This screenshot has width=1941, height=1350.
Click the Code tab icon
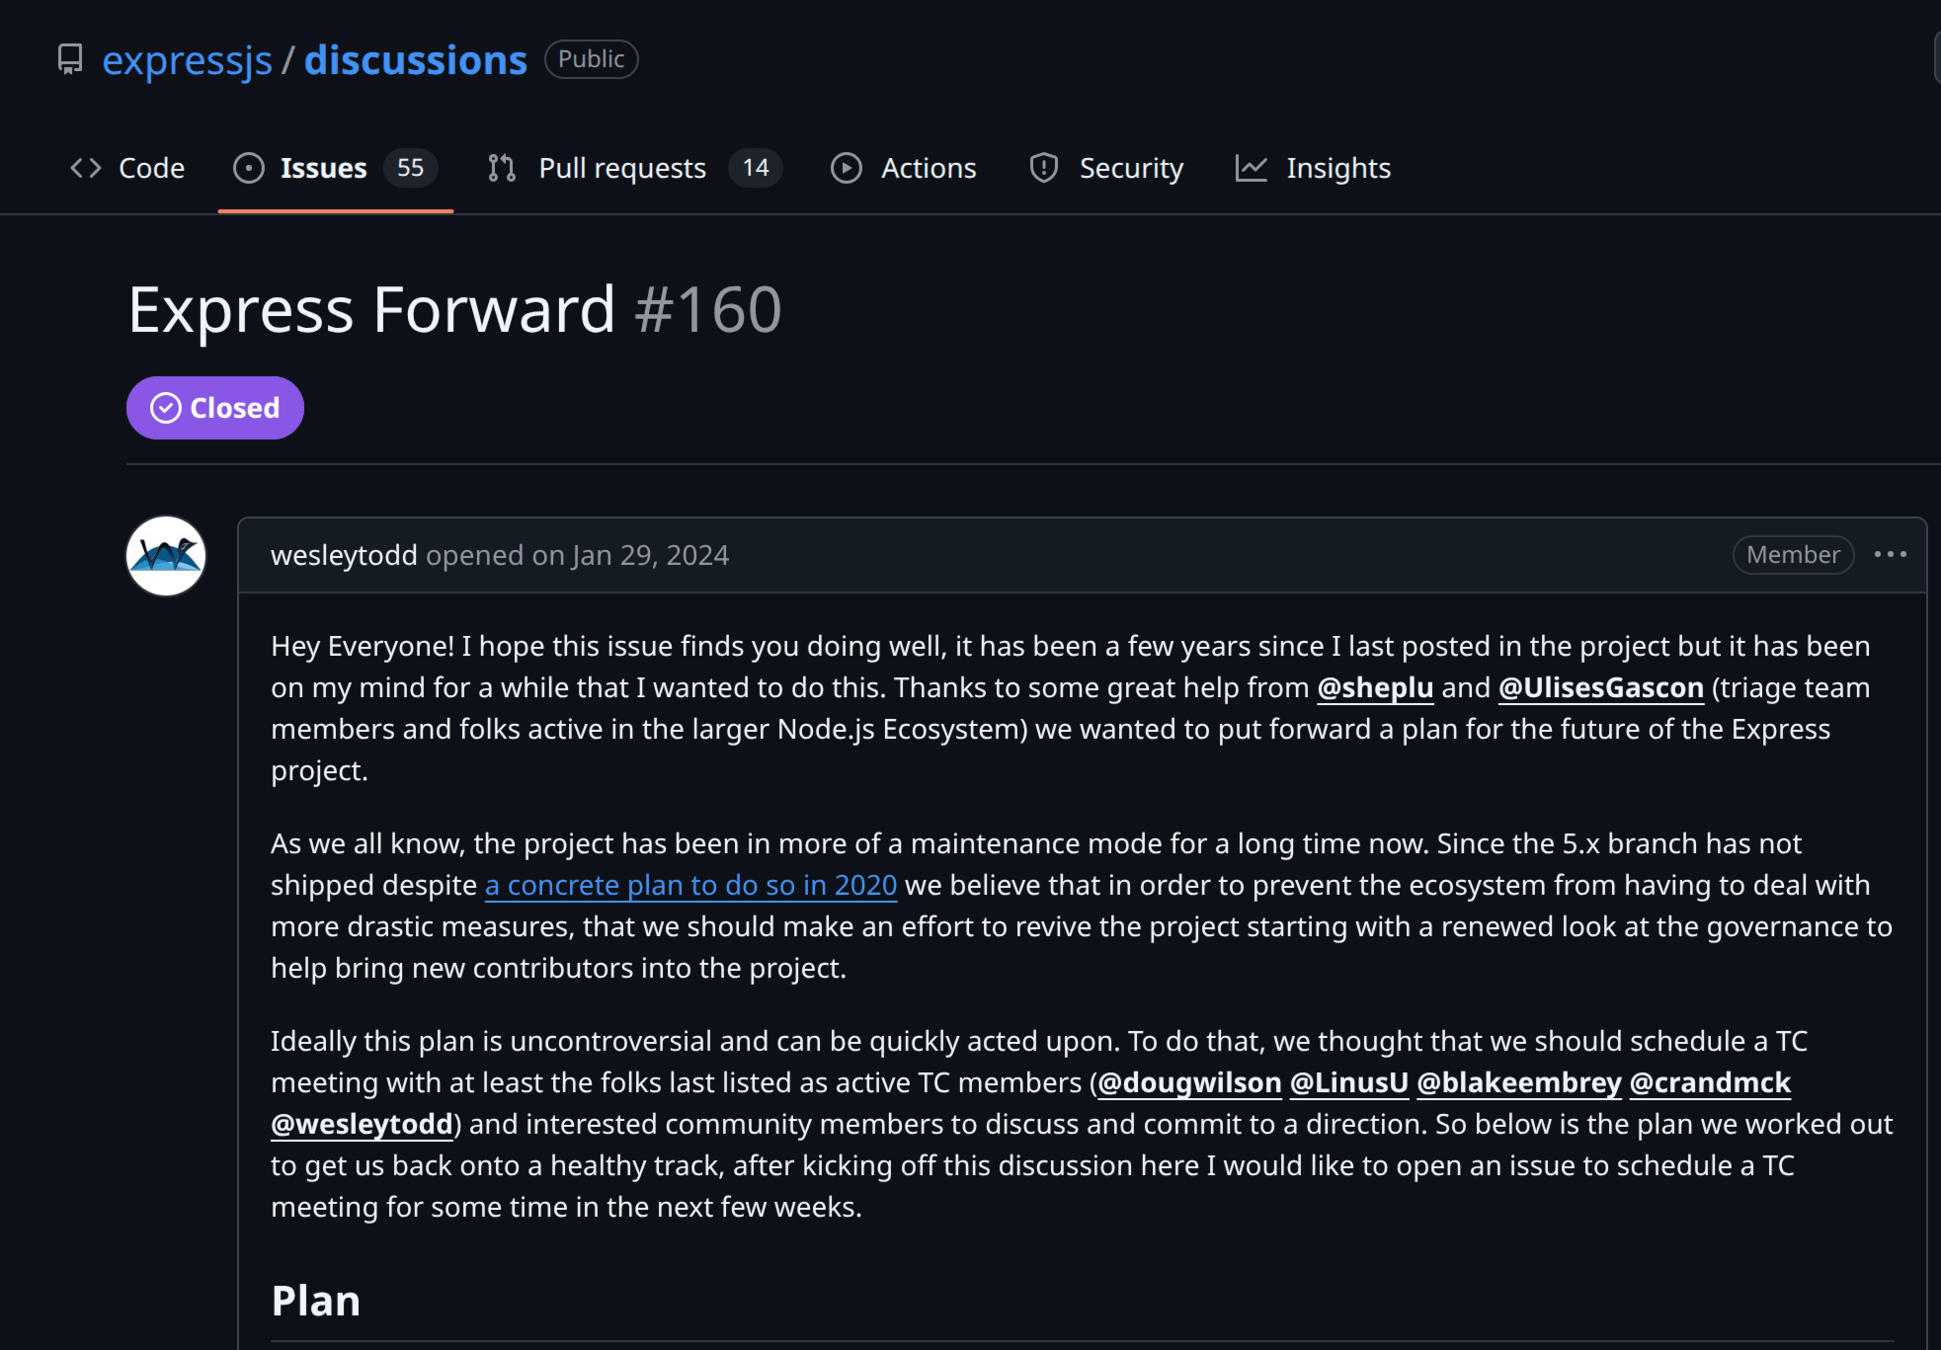[x=86, y=168]
